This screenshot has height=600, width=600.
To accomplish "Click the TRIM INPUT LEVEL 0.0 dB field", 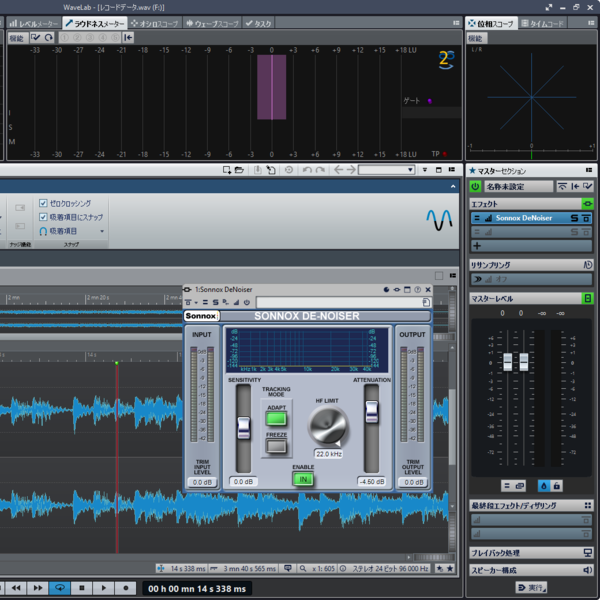I will 202,482.
